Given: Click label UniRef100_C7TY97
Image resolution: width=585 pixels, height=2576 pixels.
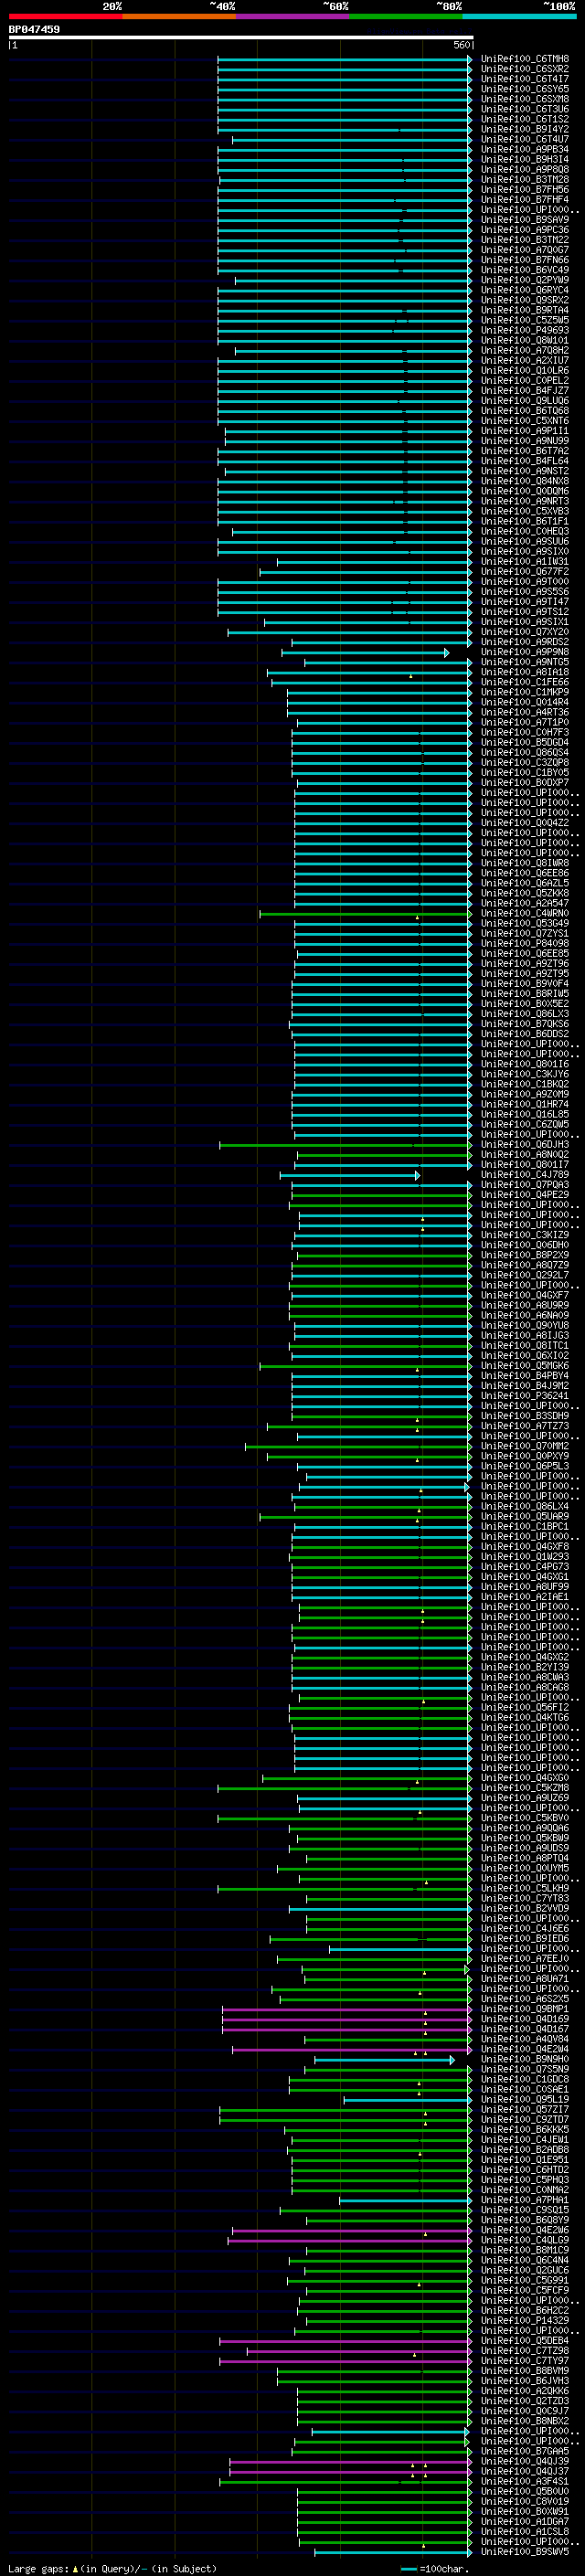Looking at the screenshot, I should 525,2361.
